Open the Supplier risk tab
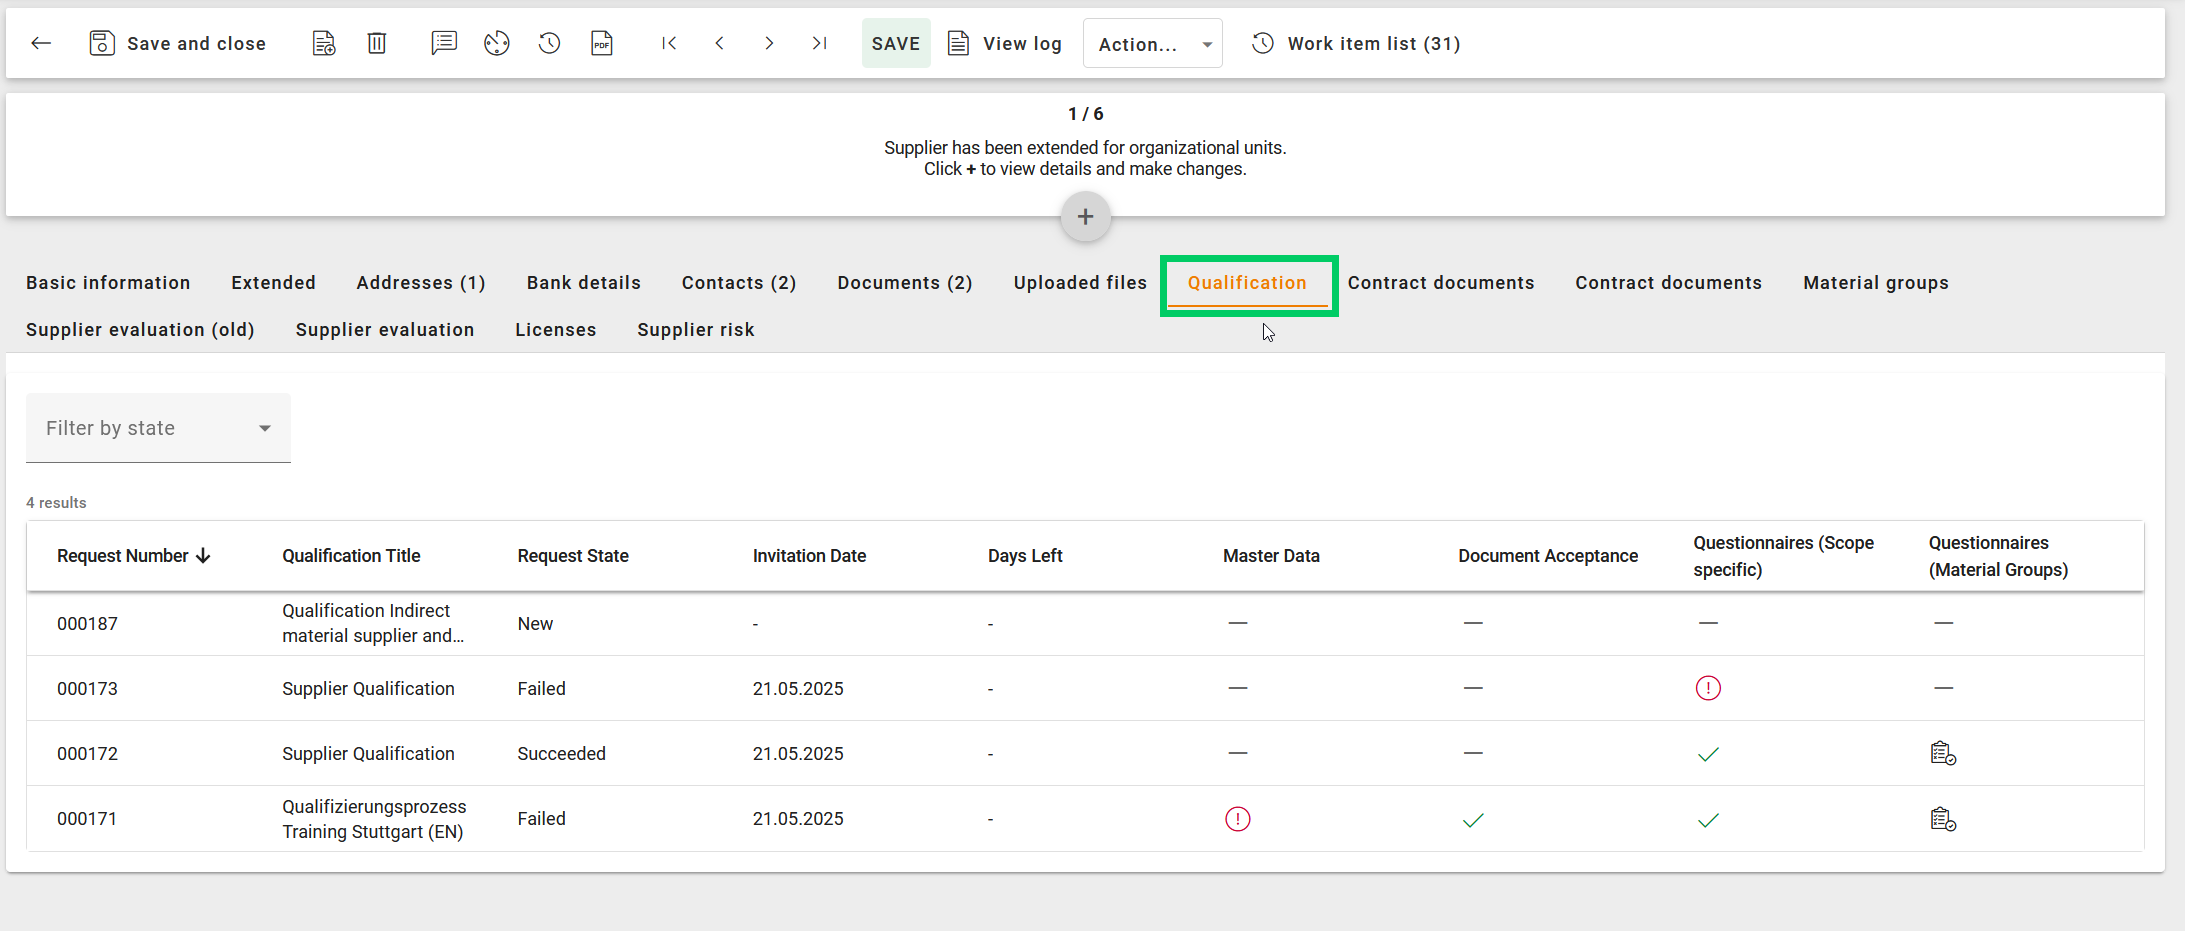Viewport: 2185px width, 931px height. [x=695, y=330]
